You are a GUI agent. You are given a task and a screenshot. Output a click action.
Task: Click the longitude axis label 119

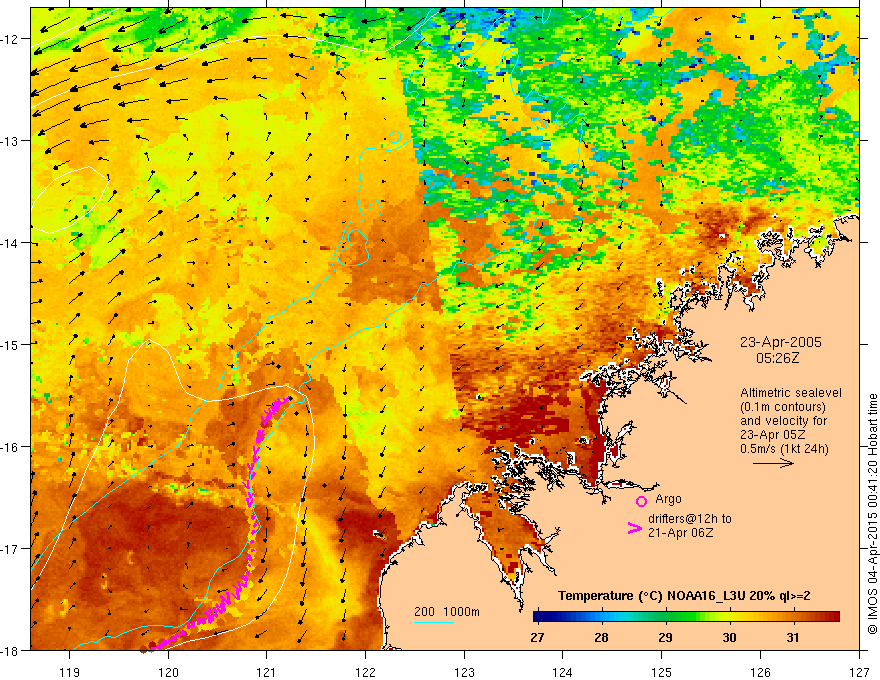coord(70,672)
